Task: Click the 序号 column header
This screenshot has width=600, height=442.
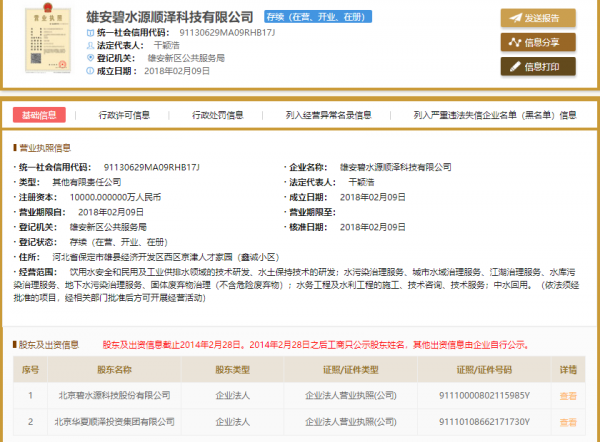Action: tap(30, 370)
